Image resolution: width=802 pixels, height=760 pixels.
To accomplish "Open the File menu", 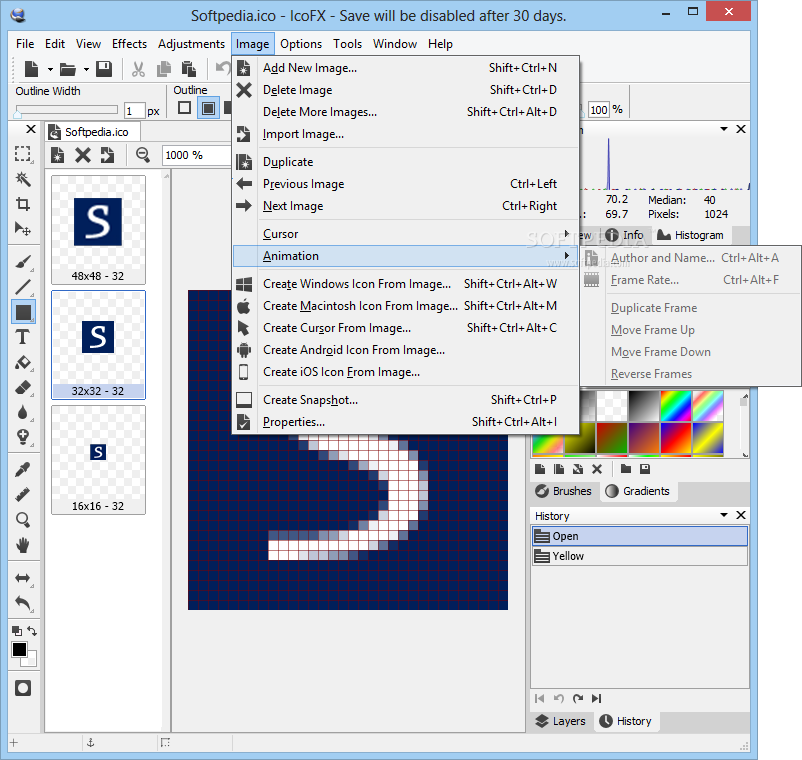I will (x=25, y=44).
